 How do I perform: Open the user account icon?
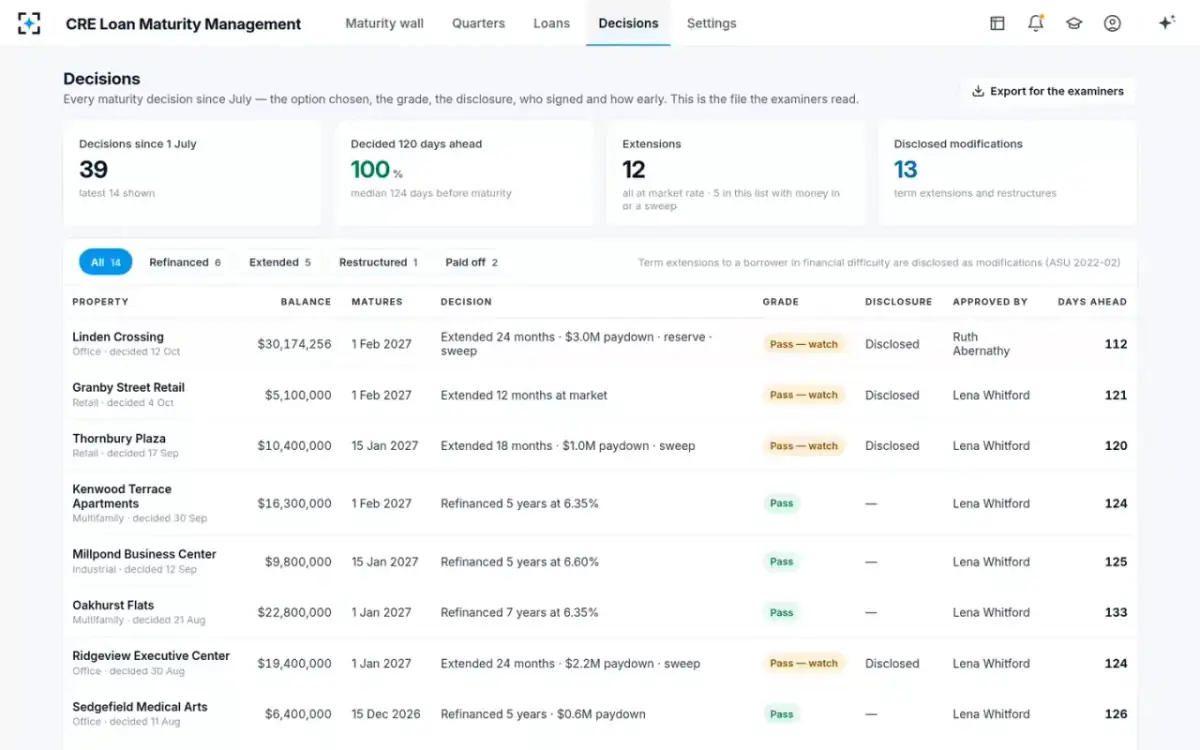(1112, 23)
